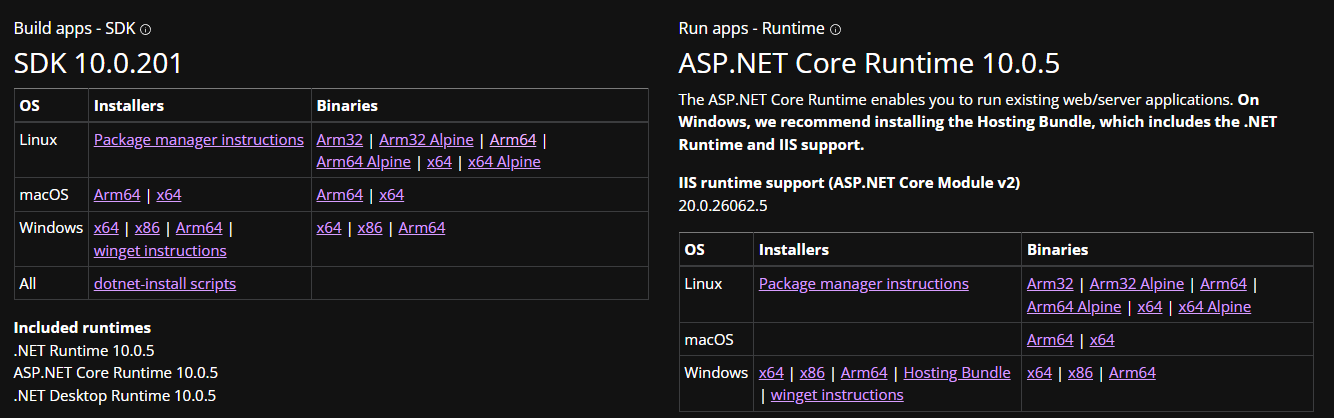Screen dimensions: 1334x418
Task: Download ASP.NET Runtime Linux x64 binary
Action: (1150, 307)
